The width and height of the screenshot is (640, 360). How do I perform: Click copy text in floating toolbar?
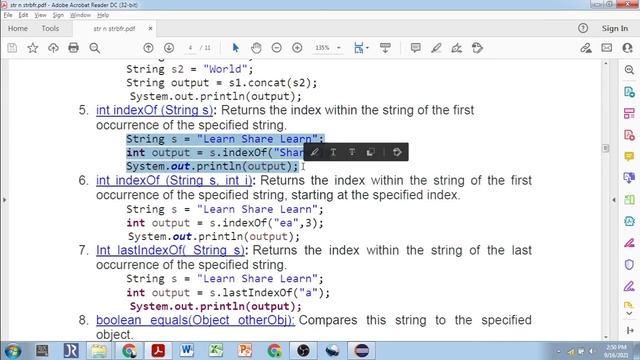(371, 152)
